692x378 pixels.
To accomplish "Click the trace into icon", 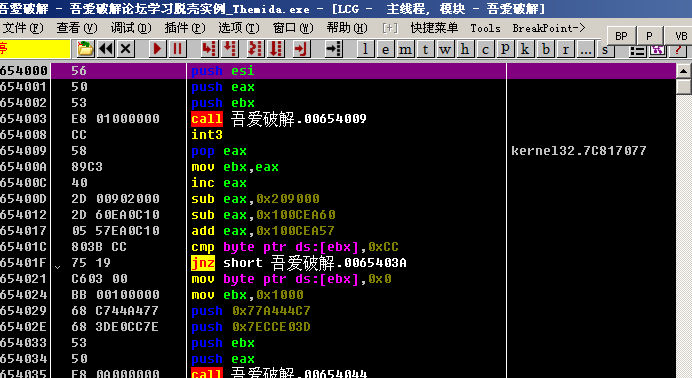I will tap(256, 49).
